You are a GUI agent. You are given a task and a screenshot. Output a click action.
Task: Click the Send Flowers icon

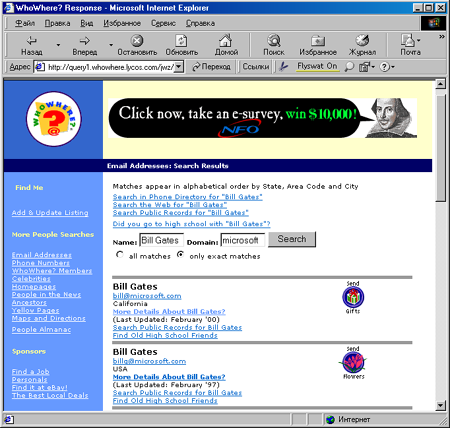tap(353, 363)
